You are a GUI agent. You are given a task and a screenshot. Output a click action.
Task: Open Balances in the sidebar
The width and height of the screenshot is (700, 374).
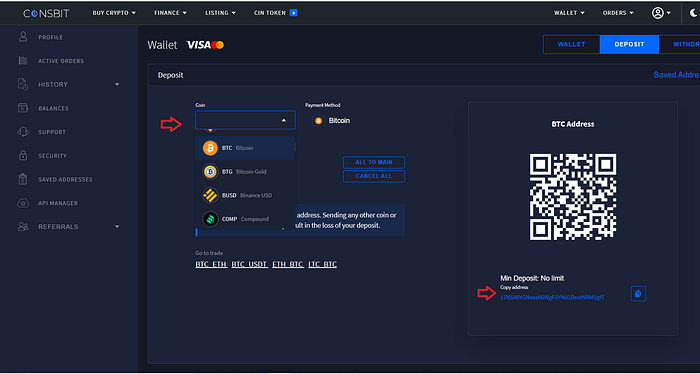(53, 108)
